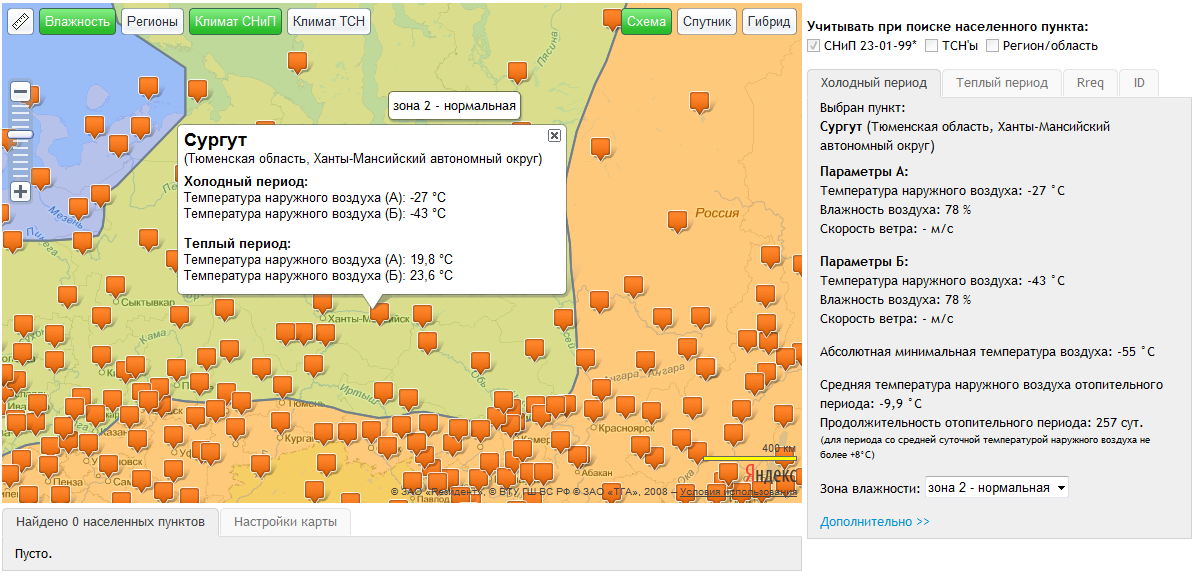1195x573 pixels.
Task: Zoom out with the minus button
Action: coord(20,92)
